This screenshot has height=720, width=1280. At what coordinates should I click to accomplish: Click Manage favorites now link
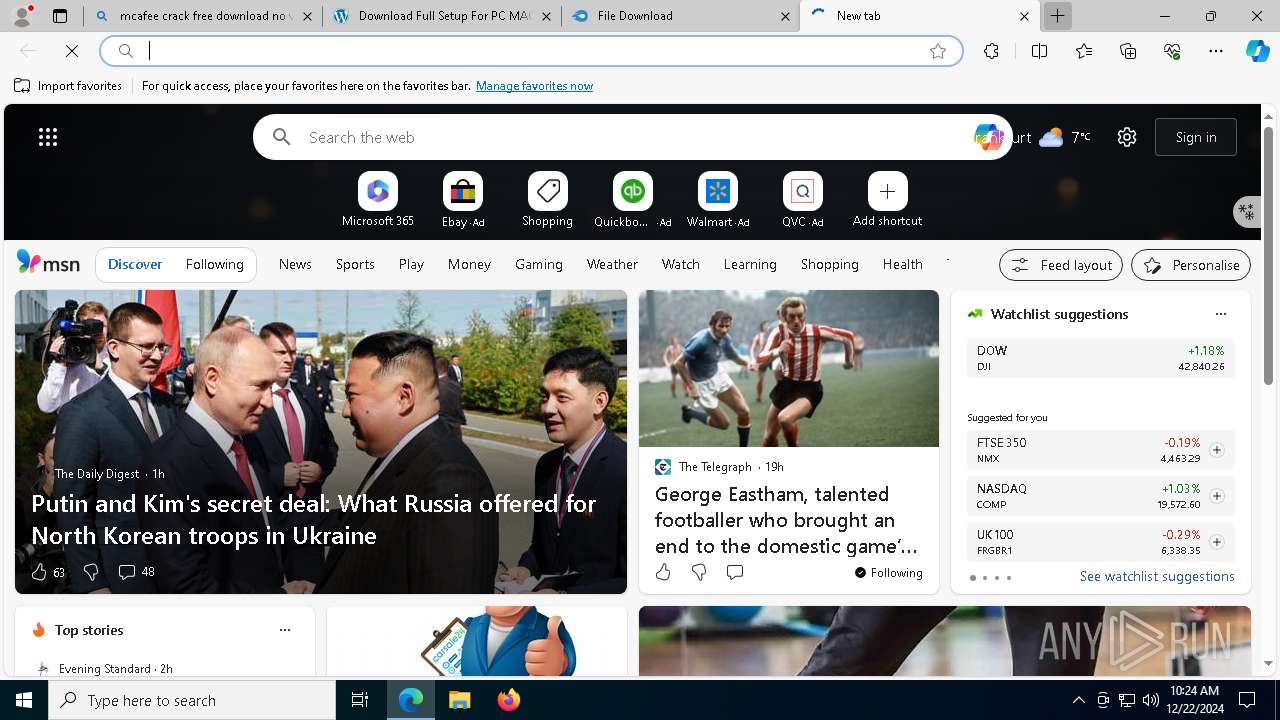(x=534, y=86)
